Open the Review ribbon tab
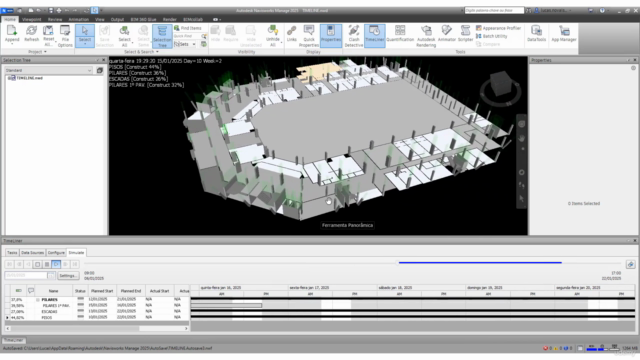This screenshot has height=360, width=640. 55,19
